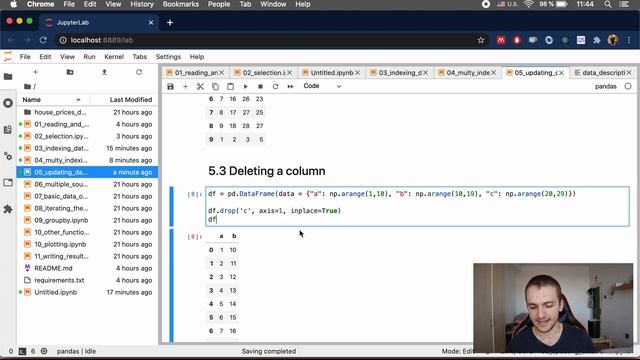
Task: Open 01_reading_and_... notebook in file list
Action: (x=87, y=124)
